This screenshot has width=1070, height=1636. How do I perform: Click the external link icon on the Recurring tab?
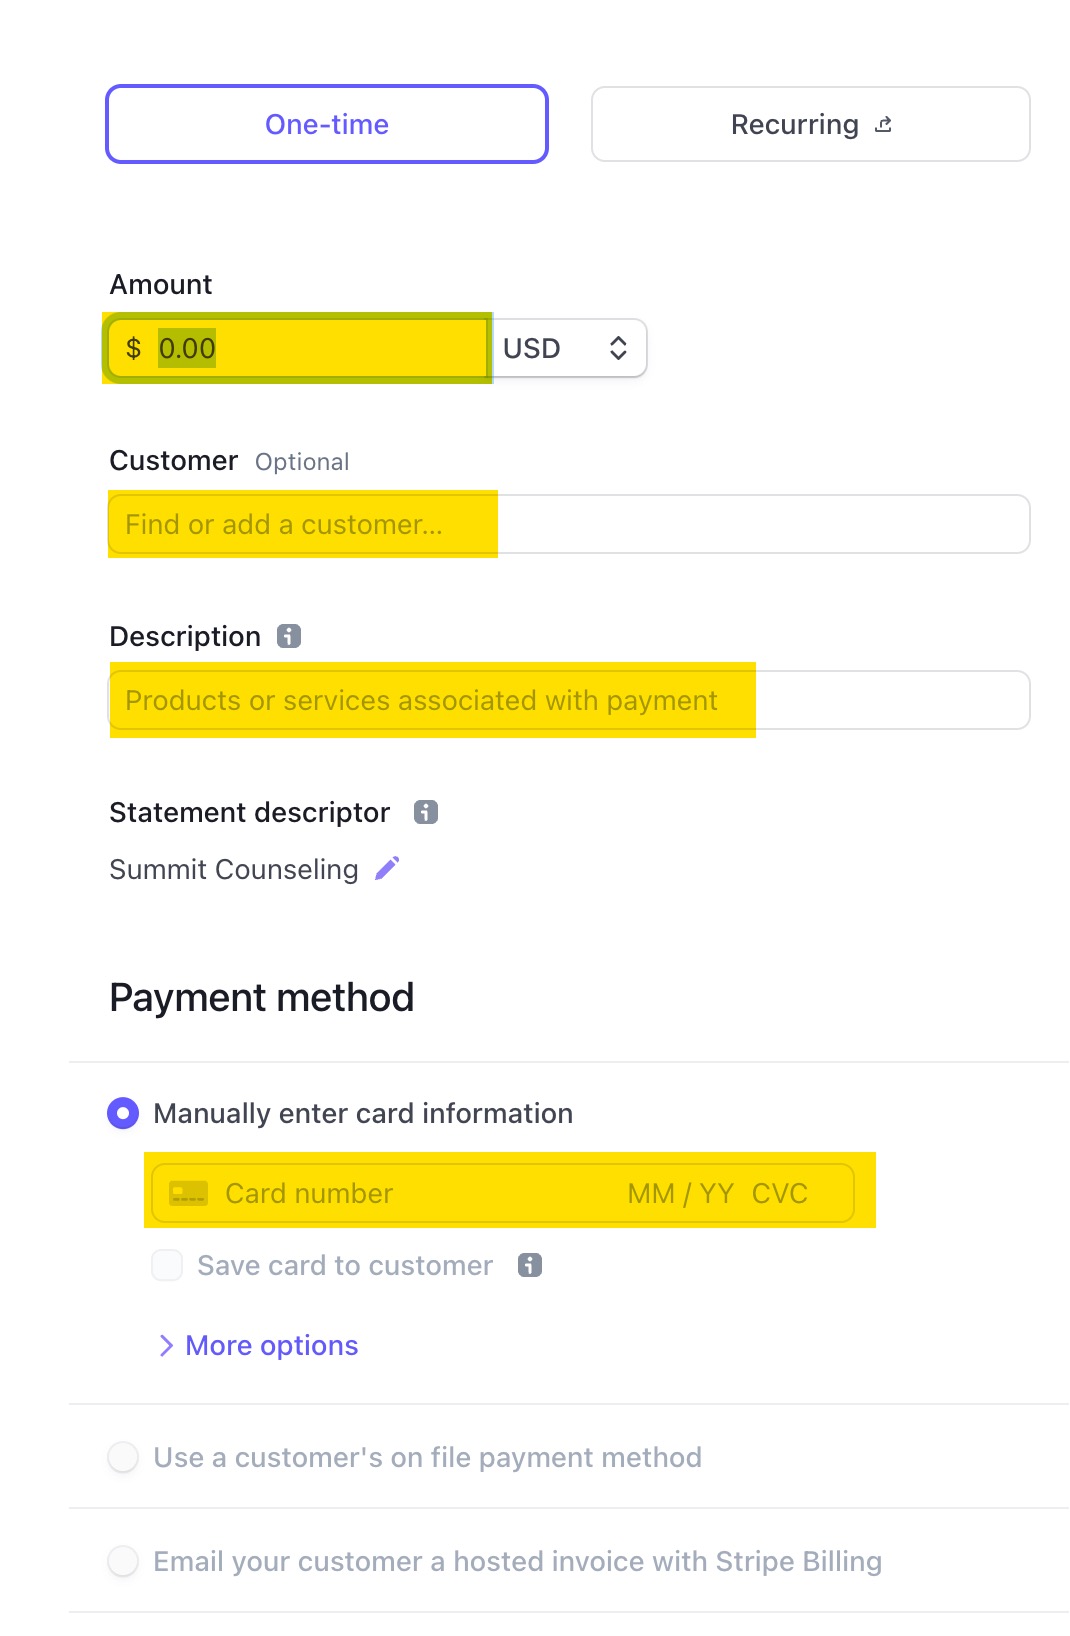884,123
